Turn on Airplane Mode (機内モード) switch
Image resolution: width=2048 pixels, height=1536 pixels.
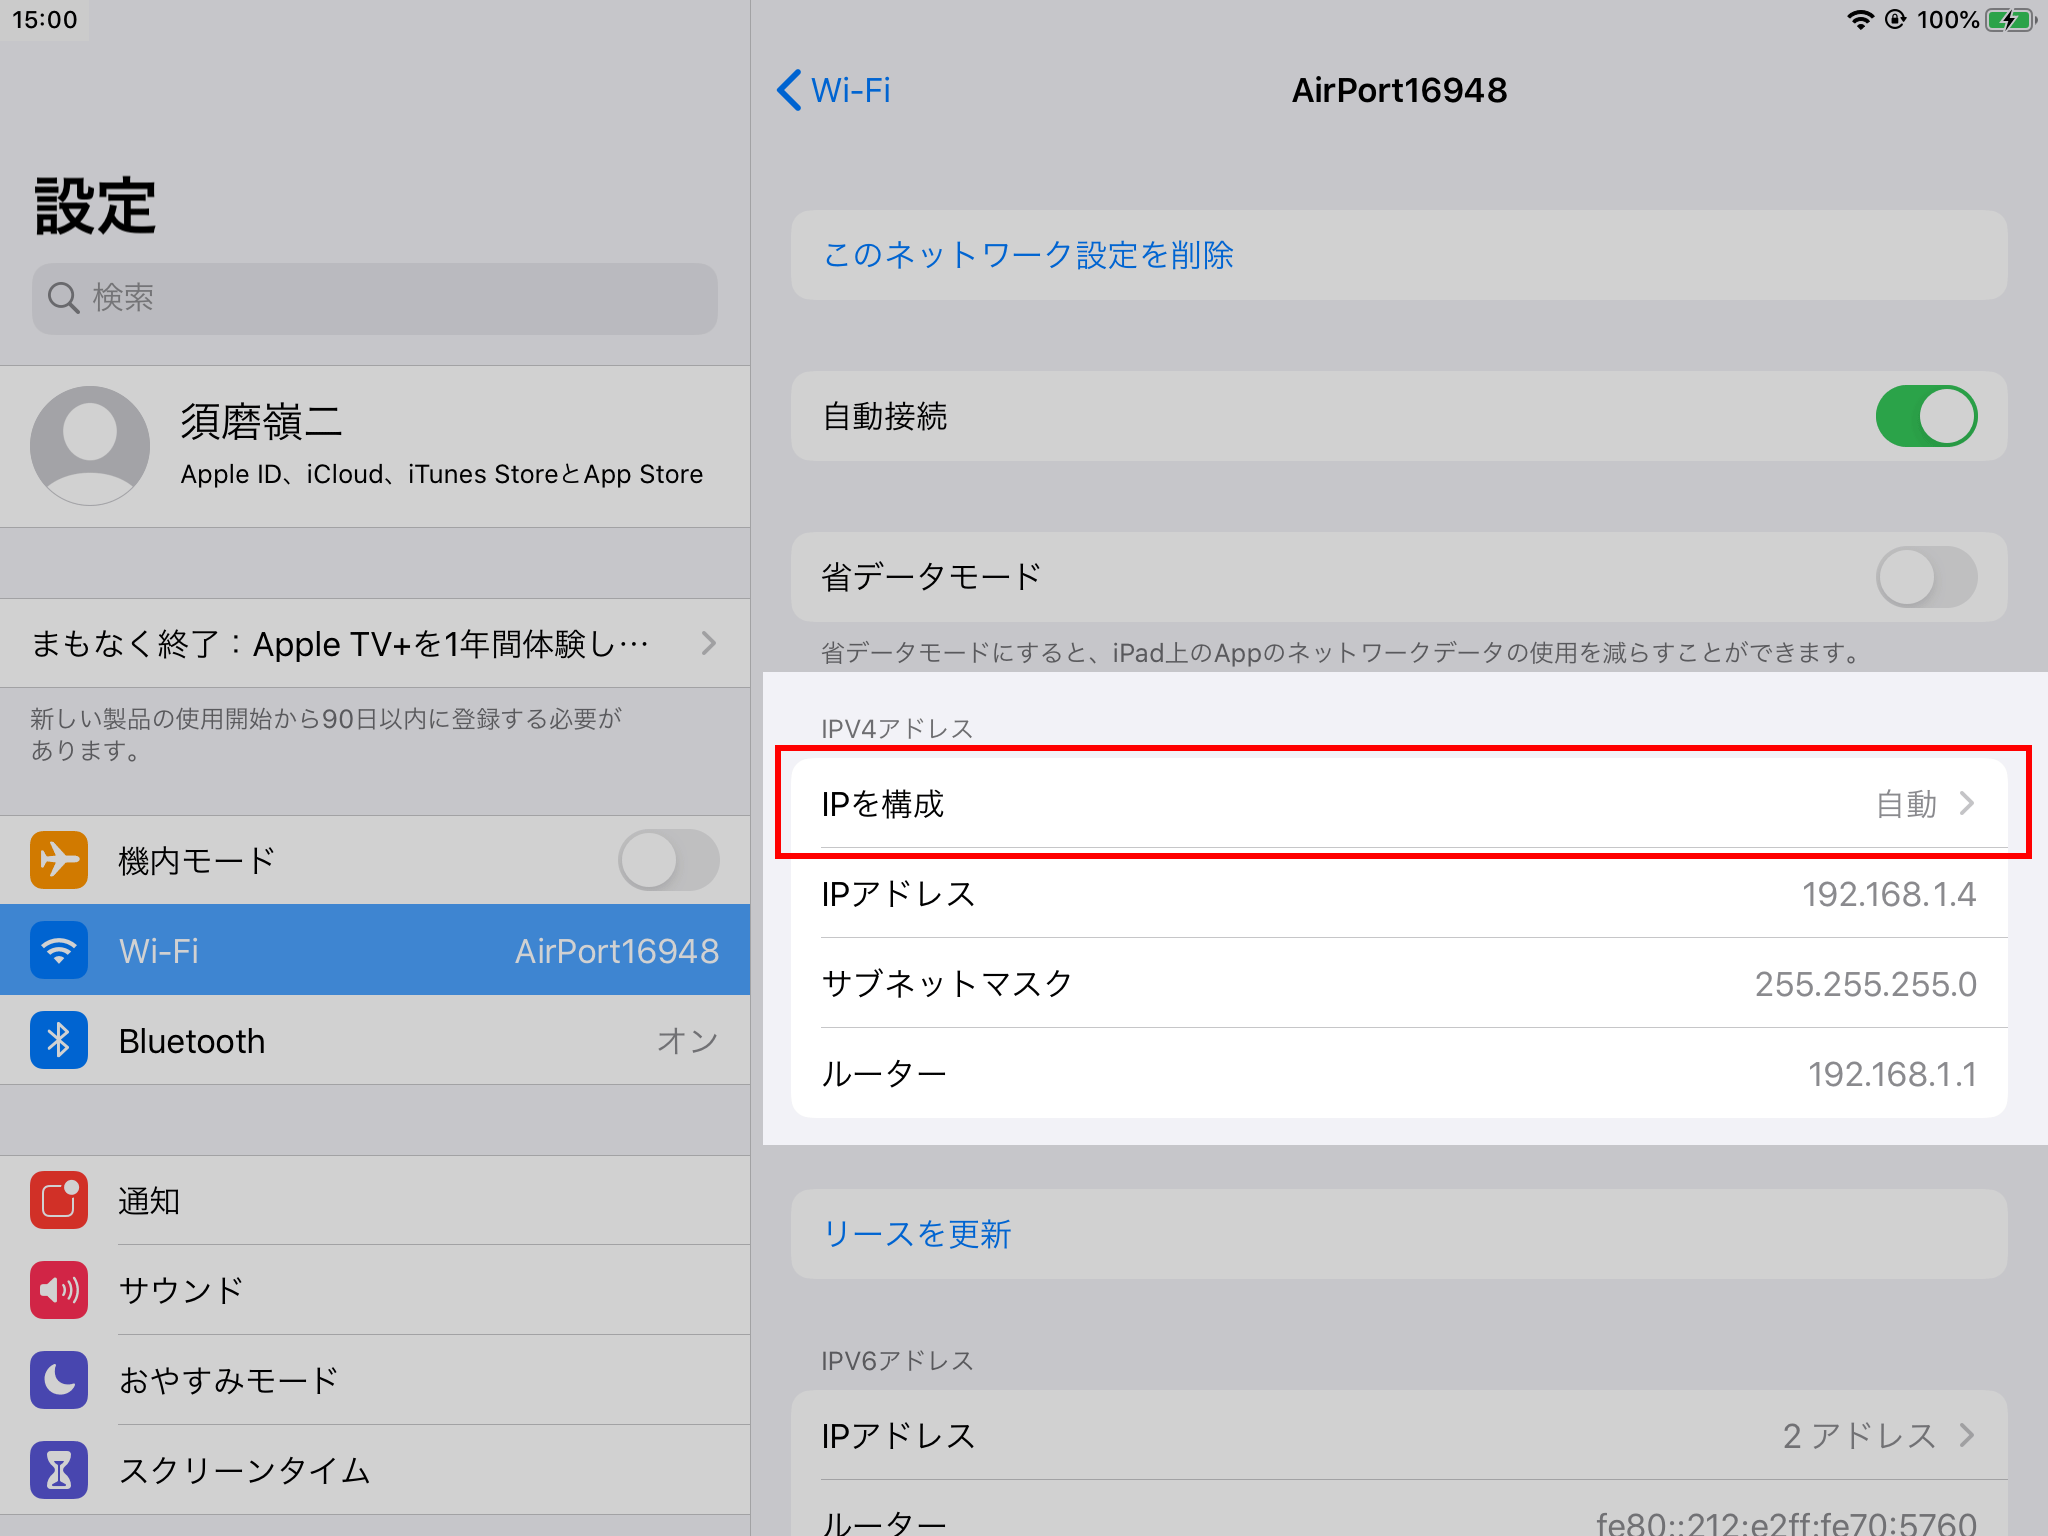tap(668, 860)
